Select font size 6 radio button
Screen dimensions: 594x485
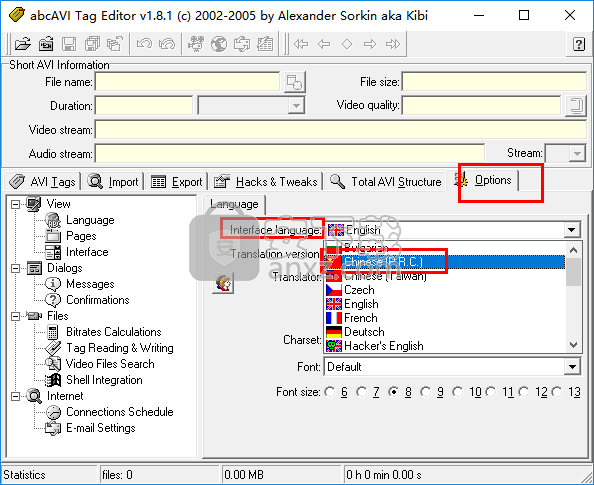point(330,392)
